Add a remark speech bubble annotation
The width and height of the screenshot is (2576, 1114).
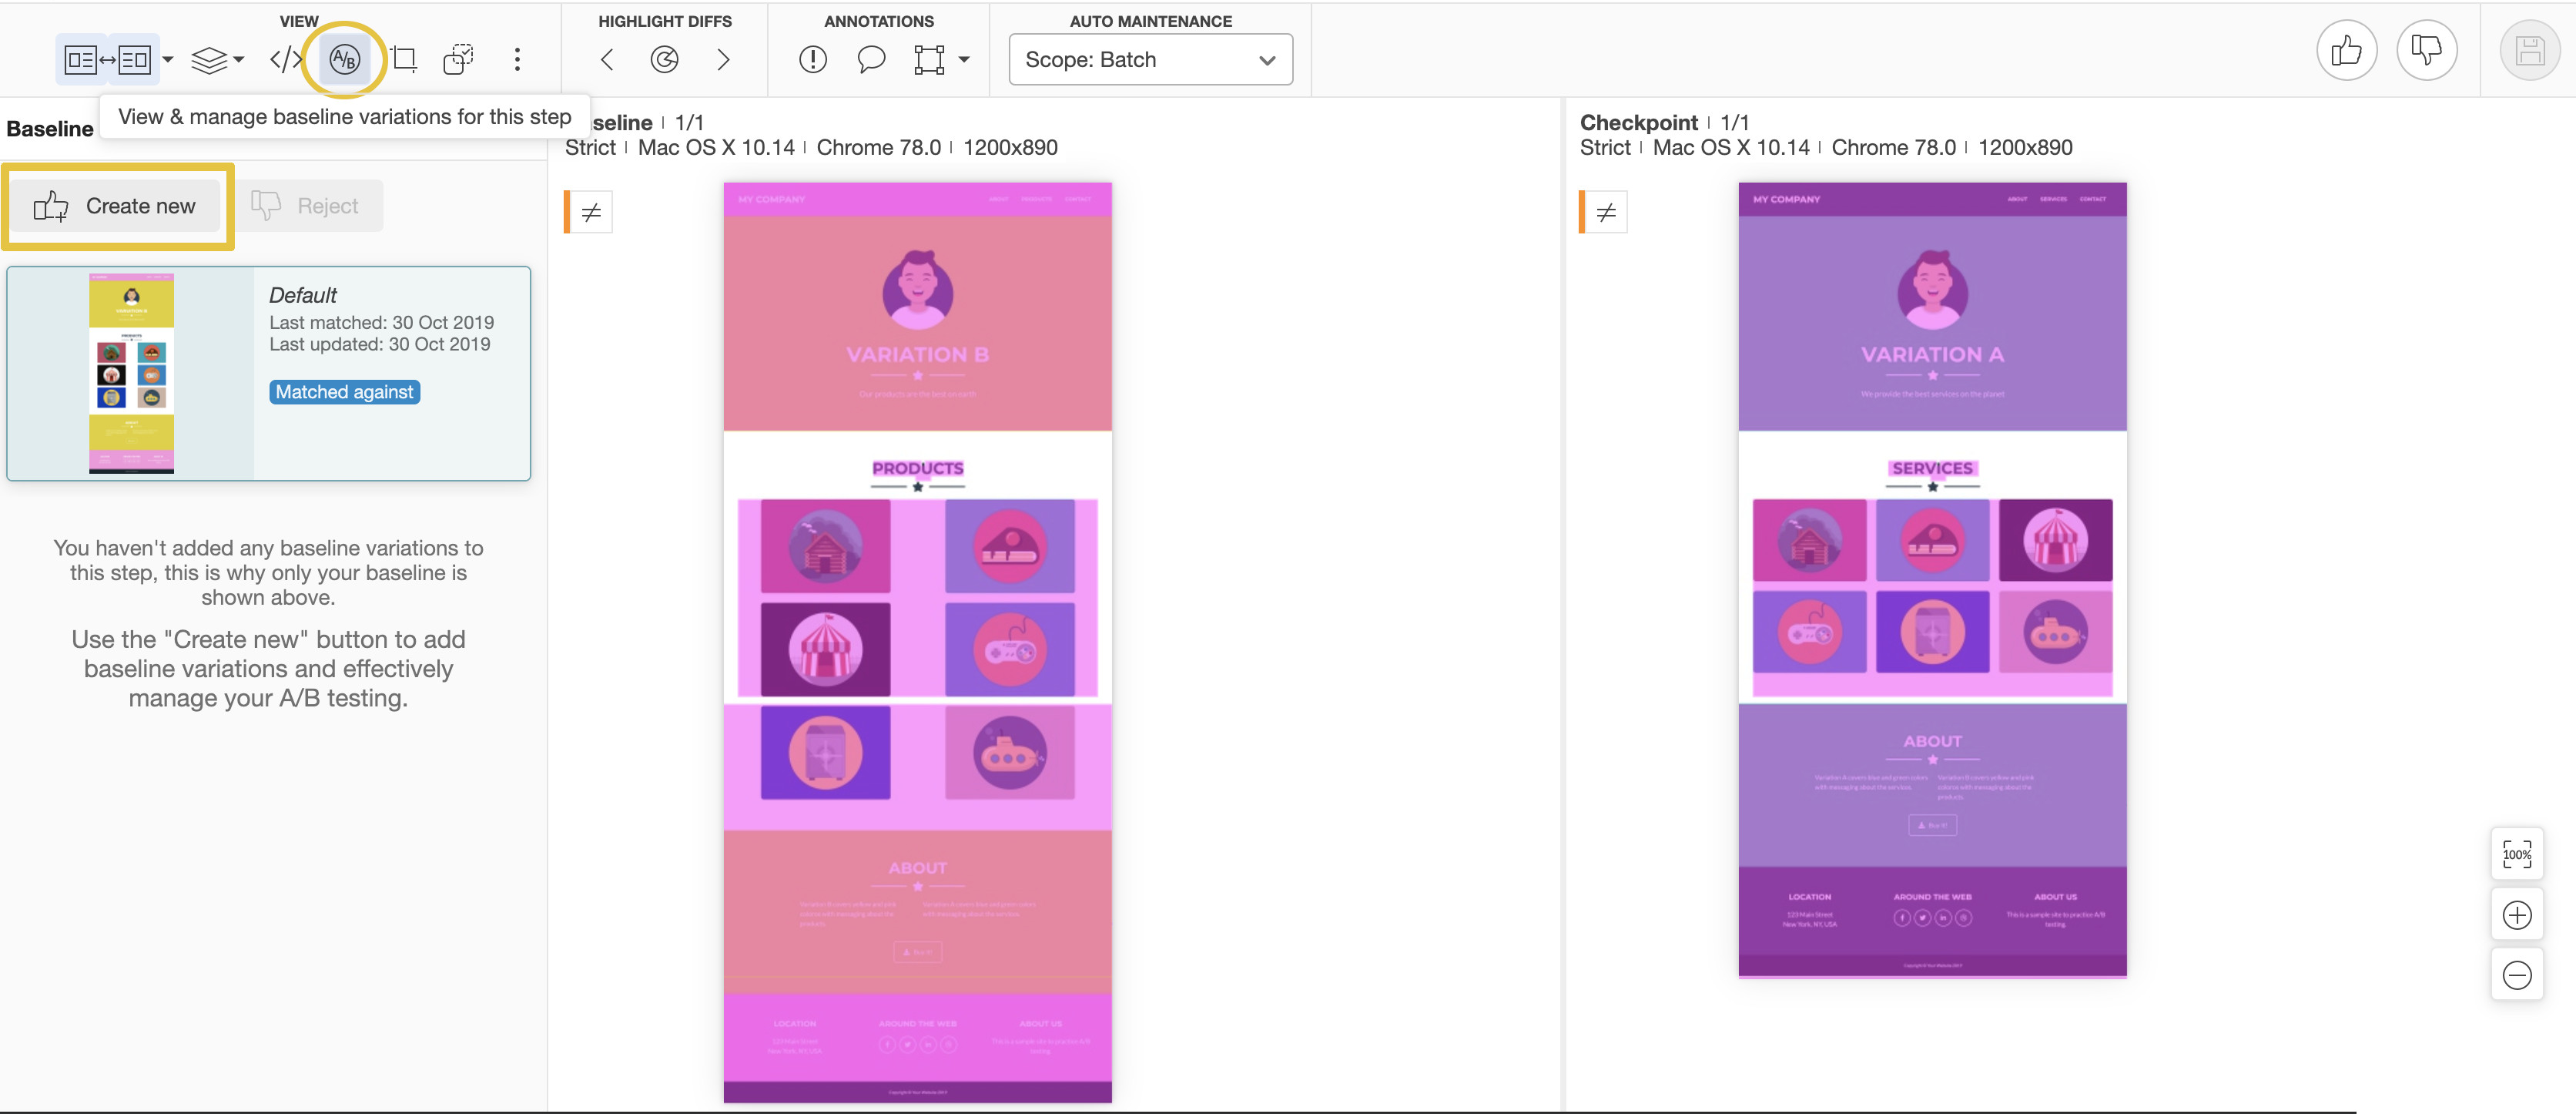tap(871, 60)
